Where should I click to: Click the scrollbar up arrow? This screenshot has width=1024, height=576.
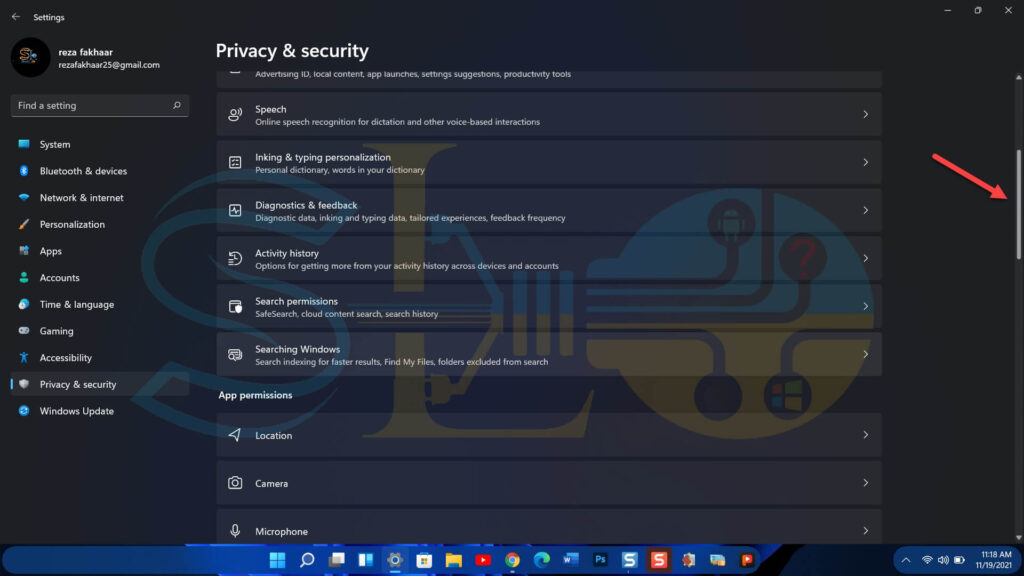[x=1018, y=77]
